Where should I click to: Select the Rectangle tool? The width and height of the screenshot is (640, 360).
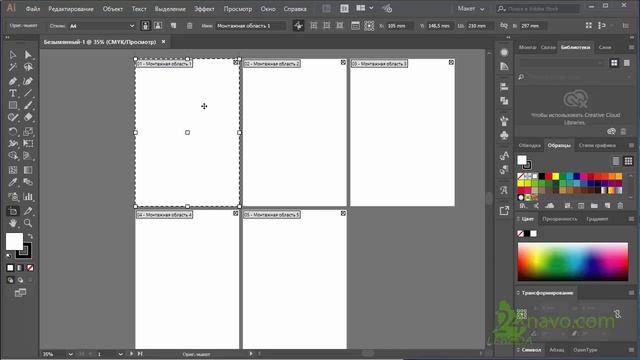click(x=13, y=105)
